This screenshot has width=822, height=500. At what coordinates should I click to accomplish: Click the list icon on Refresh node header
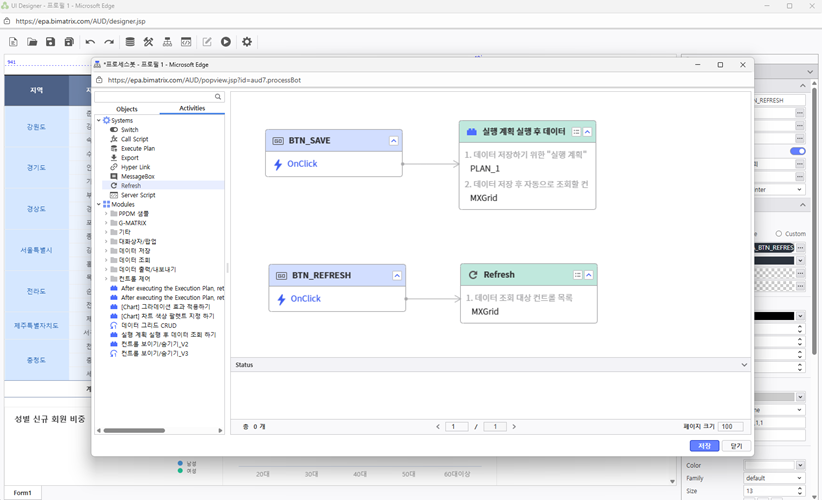click(577, 275)
